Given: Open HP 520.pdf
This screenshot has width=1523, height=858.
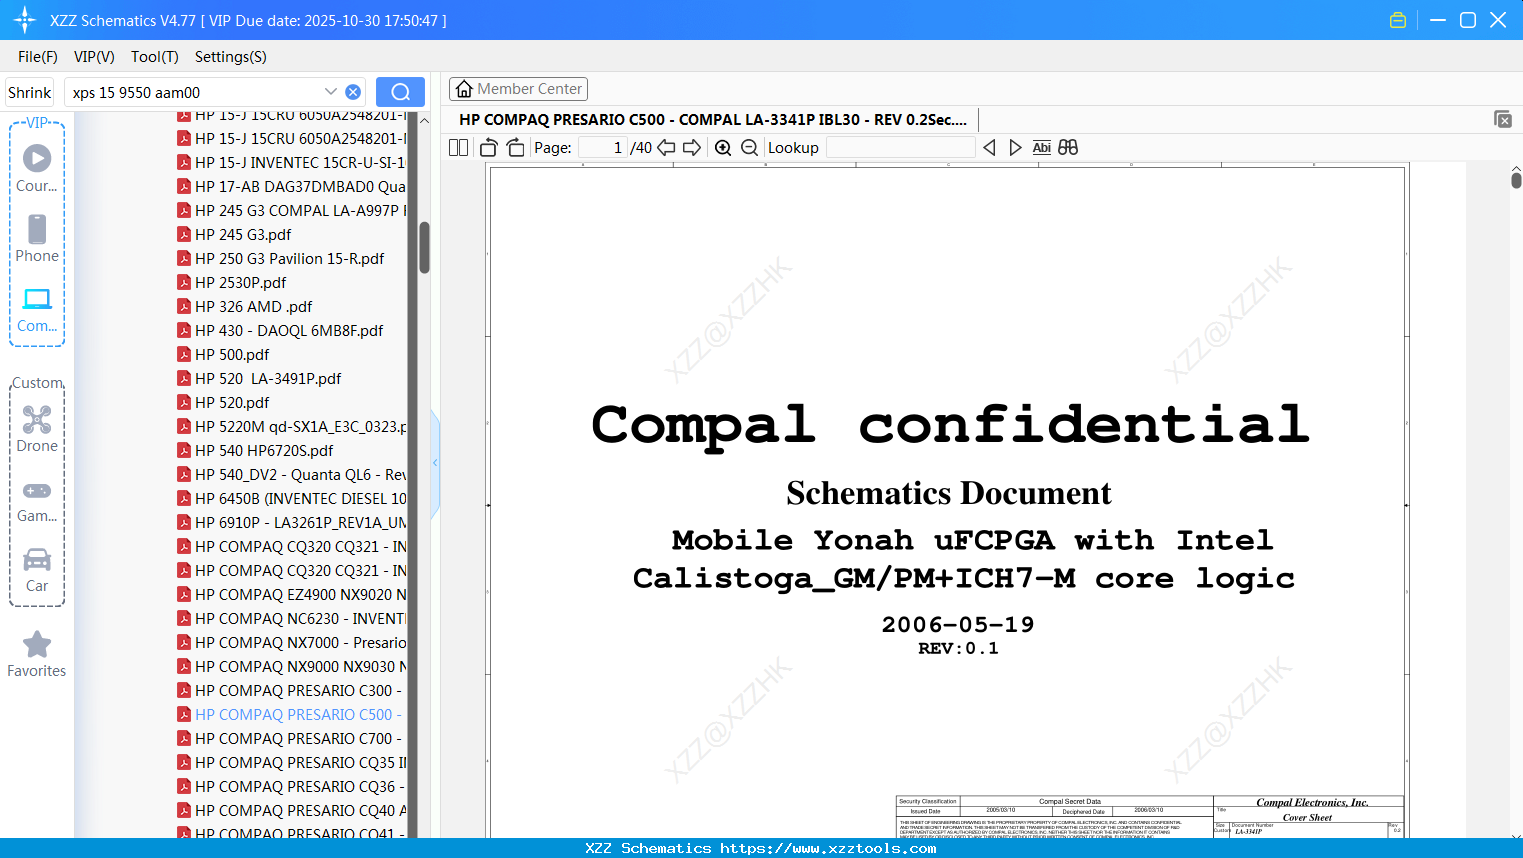Looking at the screenshot, I should point(232,402).
